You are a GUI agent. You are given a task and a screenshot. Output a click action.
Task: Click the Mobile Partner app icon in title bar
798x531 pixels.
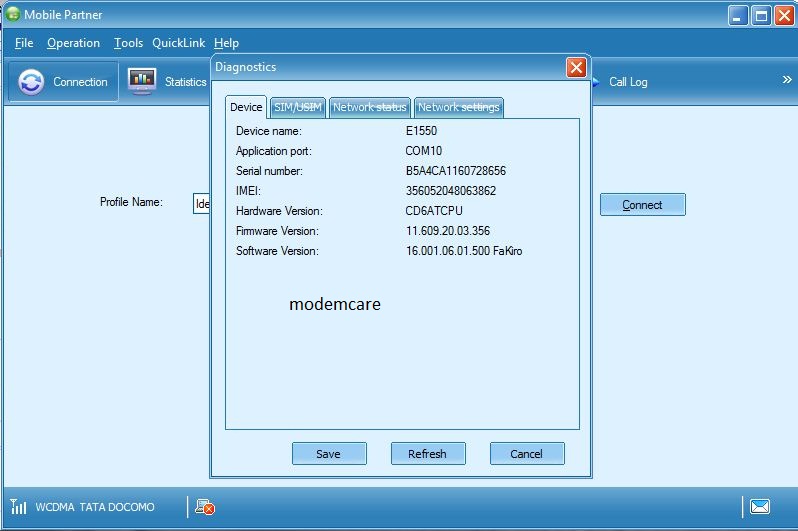pyautogui.click(x=13, y=15)
